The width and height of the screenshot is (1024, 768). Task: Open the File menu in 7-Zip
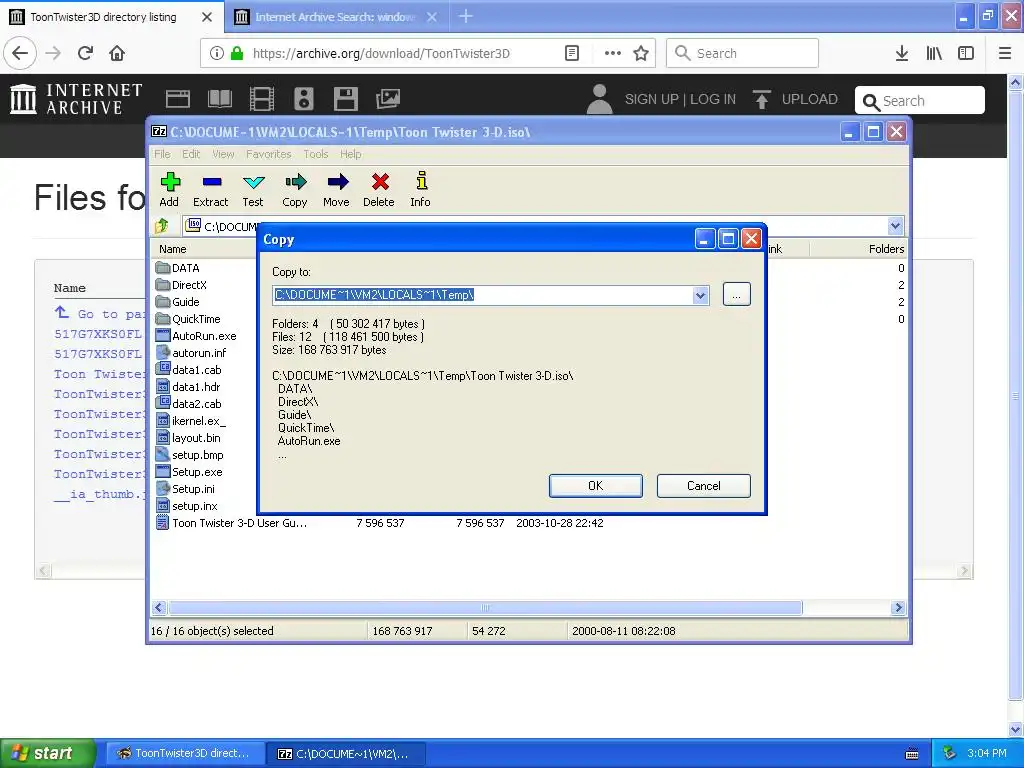click(162, 154)
